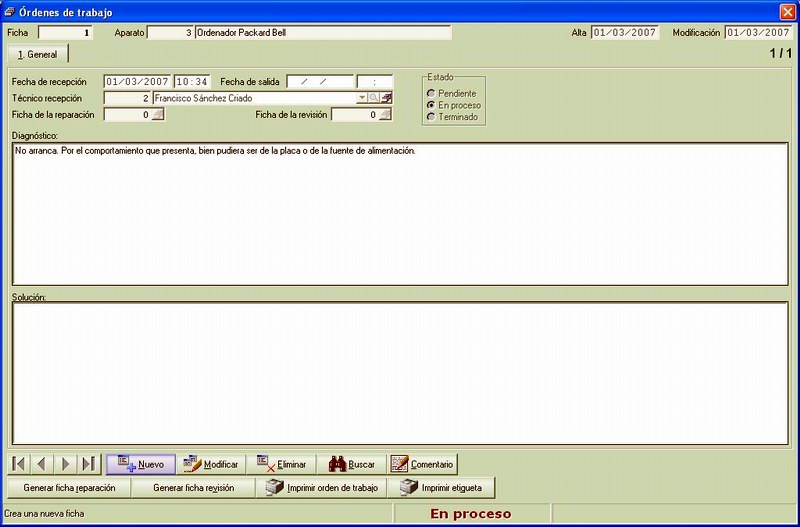Open technician record icon next to search

pyautogui.click(x=387, y=98)
